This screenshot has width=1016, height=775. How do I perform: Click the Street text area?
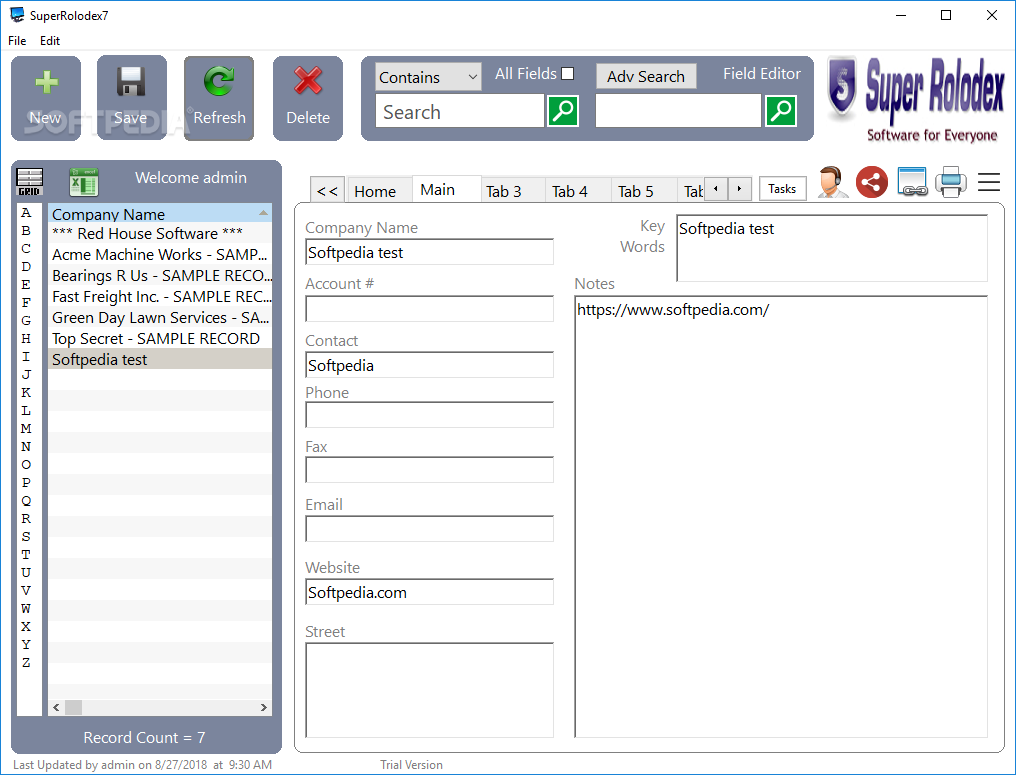point(430,690)
